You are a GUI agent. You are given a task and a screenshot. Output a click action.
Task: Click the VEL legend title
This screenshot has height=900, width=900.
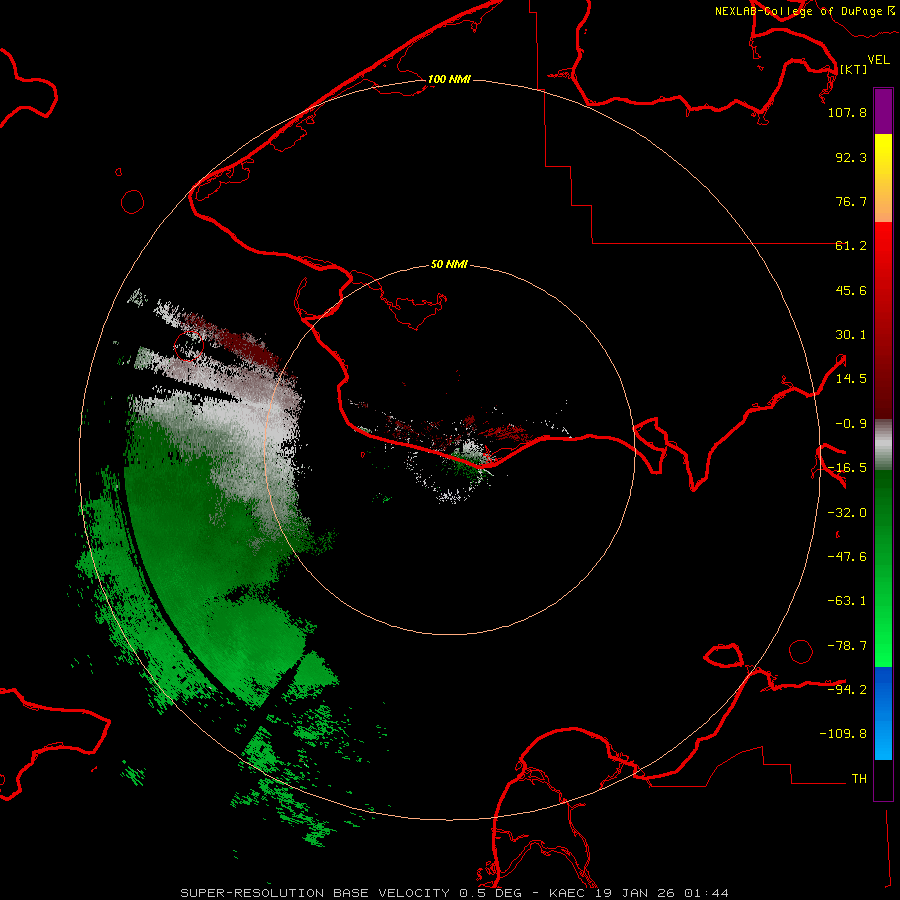click(x=878, y=60)
